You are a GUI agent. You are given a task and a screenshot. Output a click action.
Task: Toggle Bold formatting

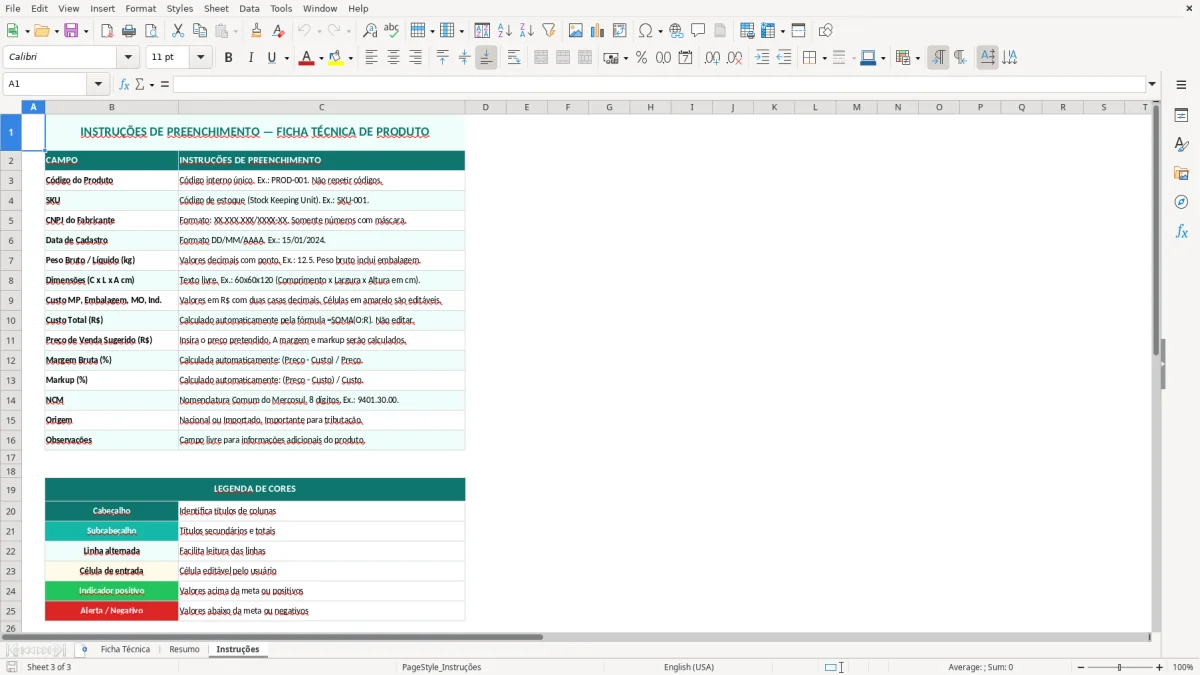(x=228, y=58)
